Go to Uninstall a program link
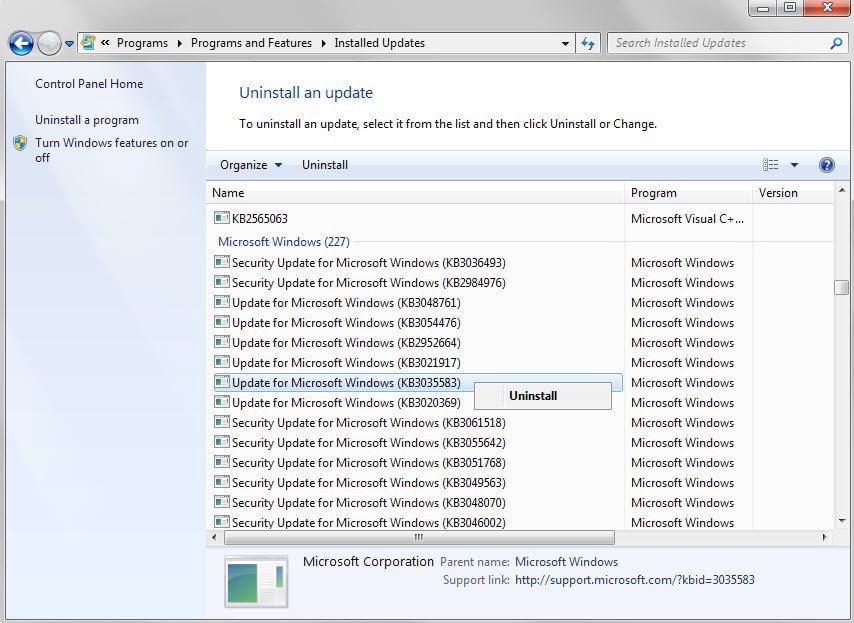The height and width of the screenshot is (623, 854). (87, 120)
